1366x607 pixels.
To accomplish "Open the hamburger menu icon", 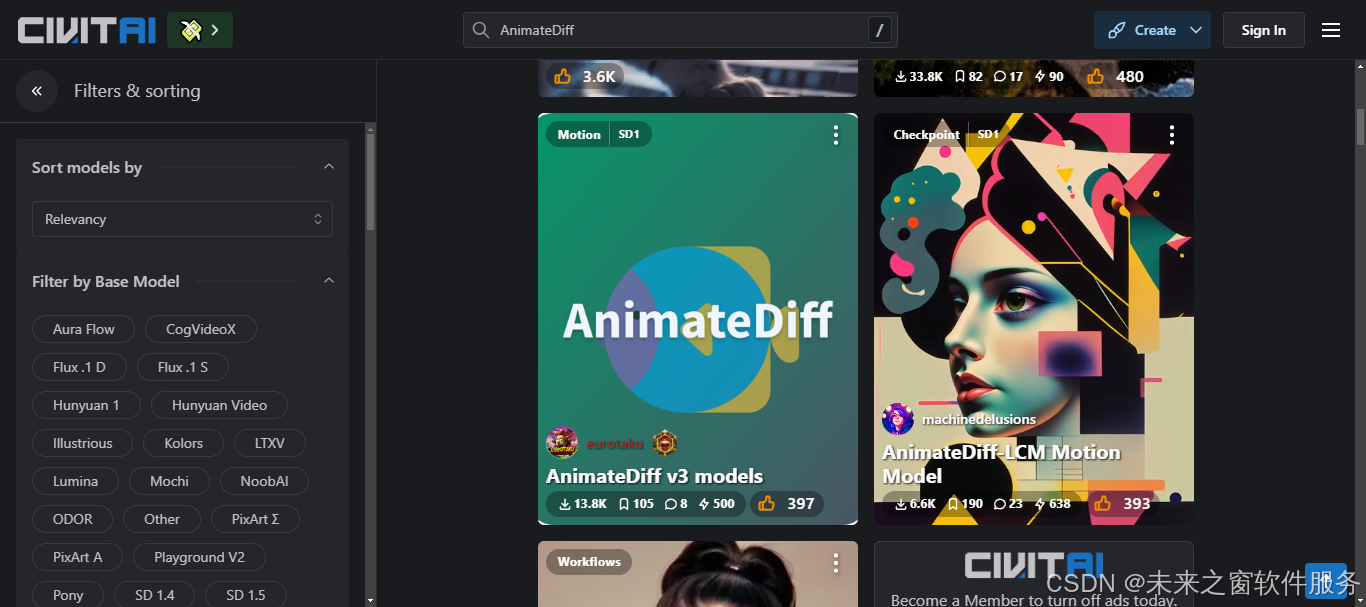I will (1331, 30).
